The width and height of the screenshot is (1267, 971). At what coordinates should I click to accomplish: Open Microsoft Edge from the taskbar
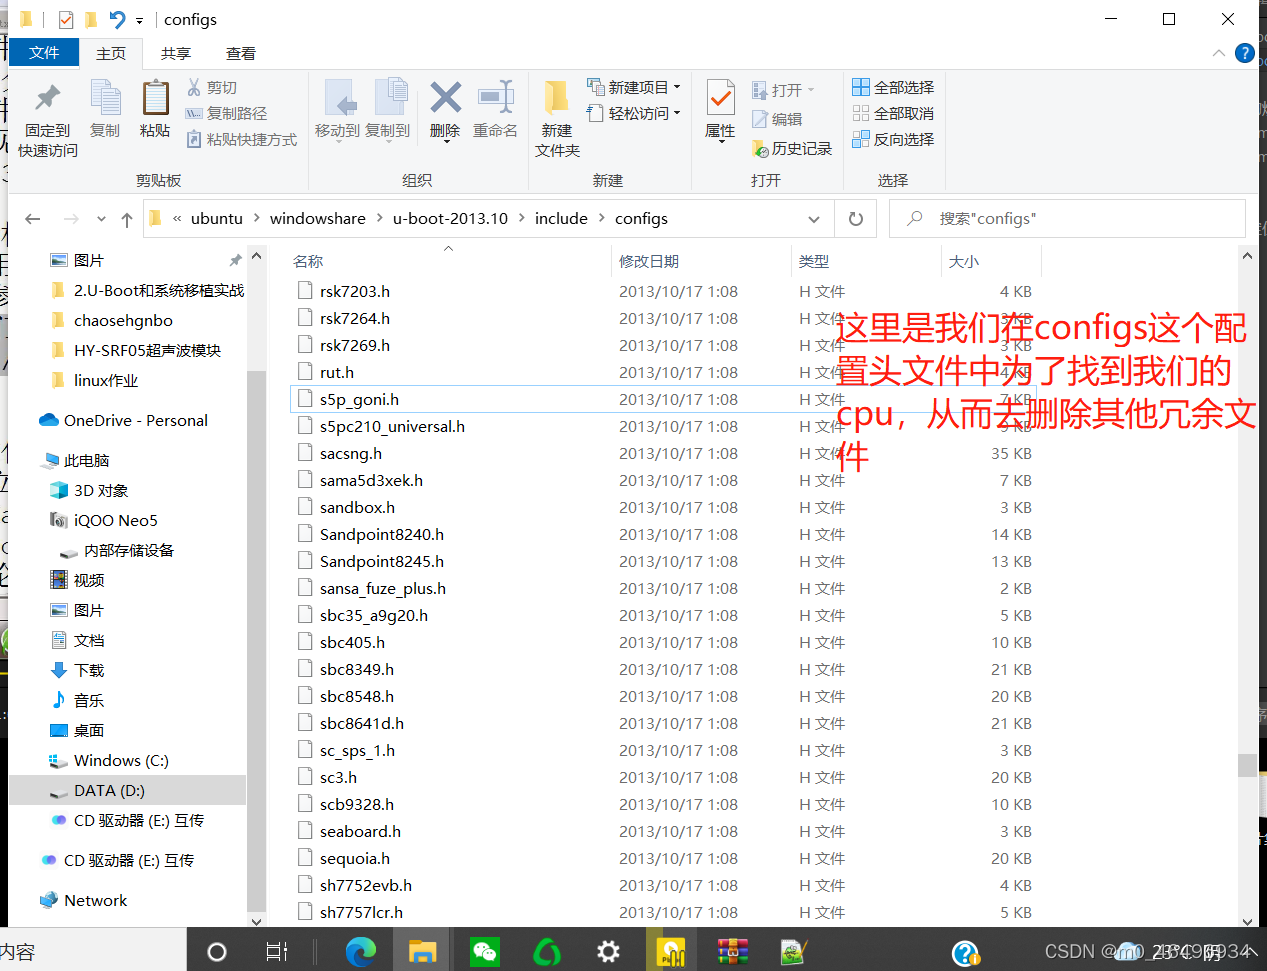(x=360, y=951)
